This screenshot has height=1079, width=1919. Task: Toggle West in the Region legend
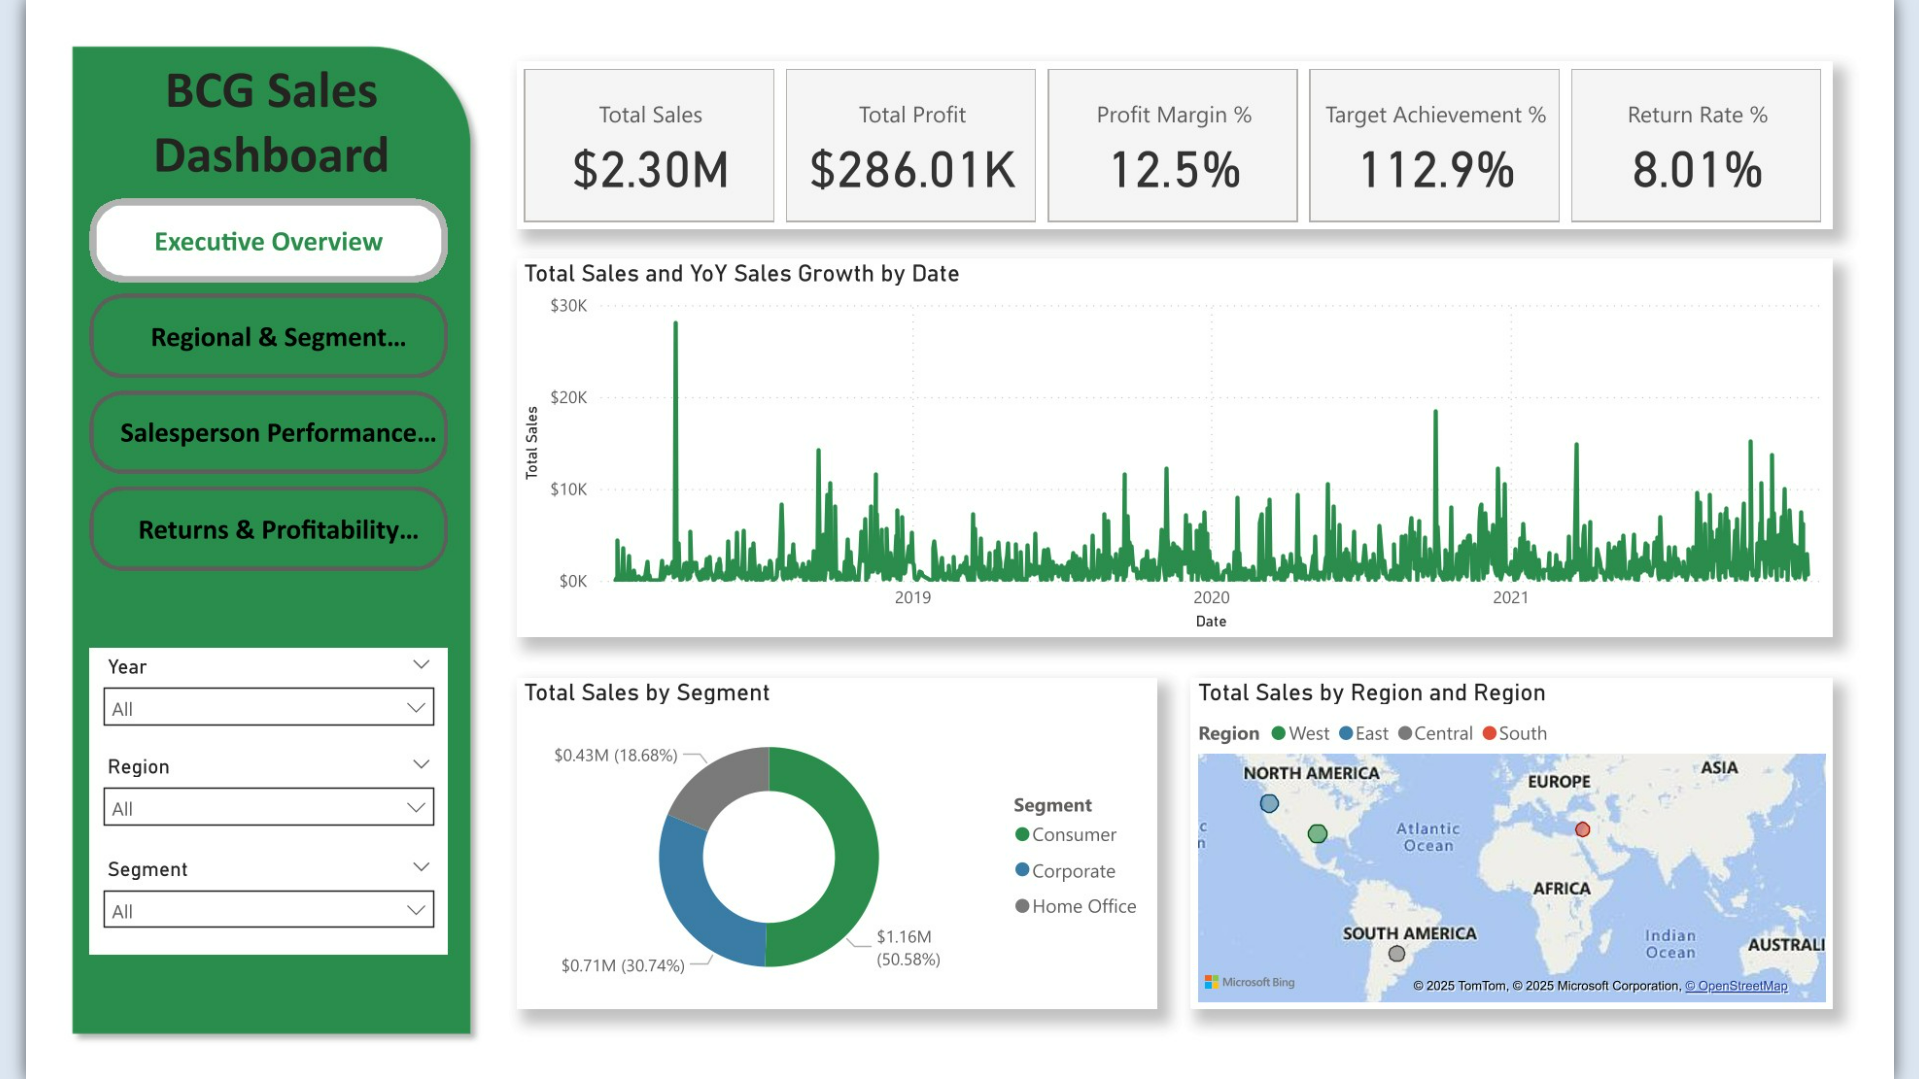[1300, 733]
